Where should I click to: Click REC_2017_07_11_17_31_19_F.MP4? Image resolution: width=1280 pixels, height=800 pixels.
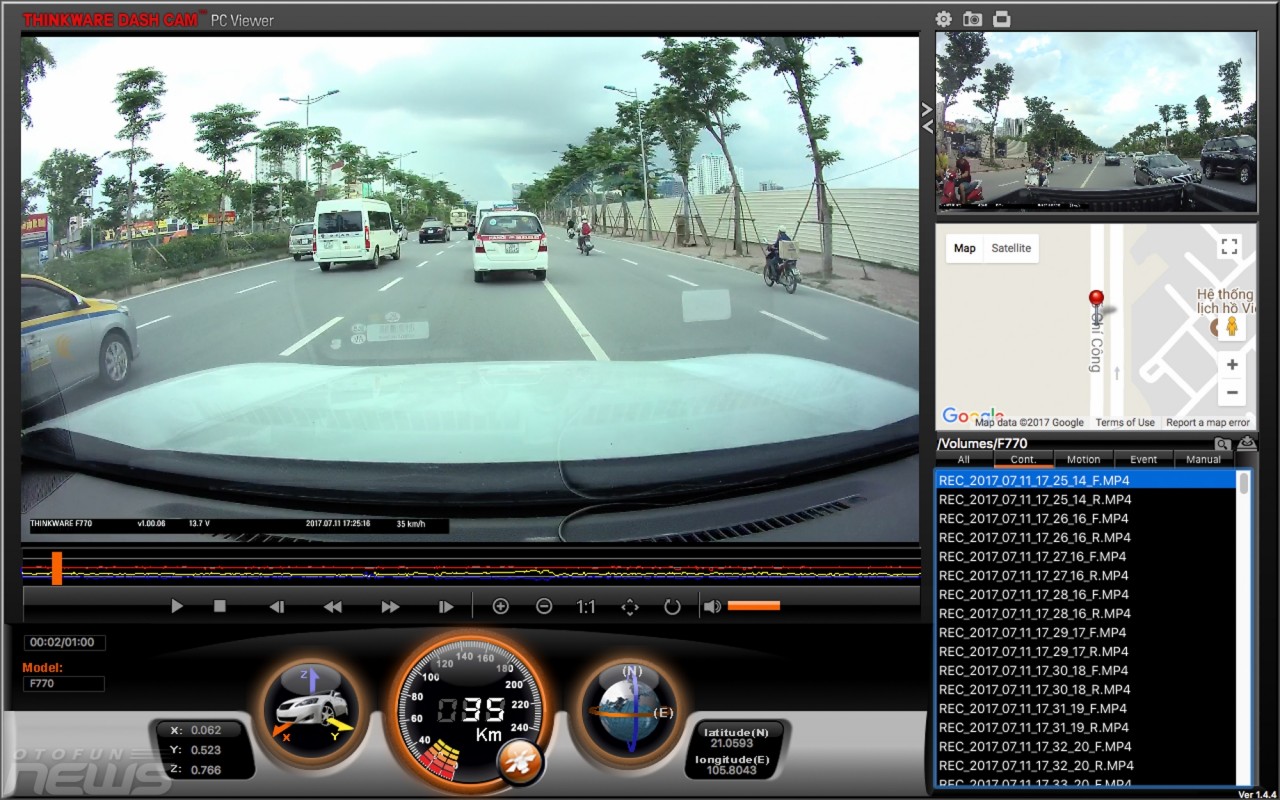[x=1086, y=708]
